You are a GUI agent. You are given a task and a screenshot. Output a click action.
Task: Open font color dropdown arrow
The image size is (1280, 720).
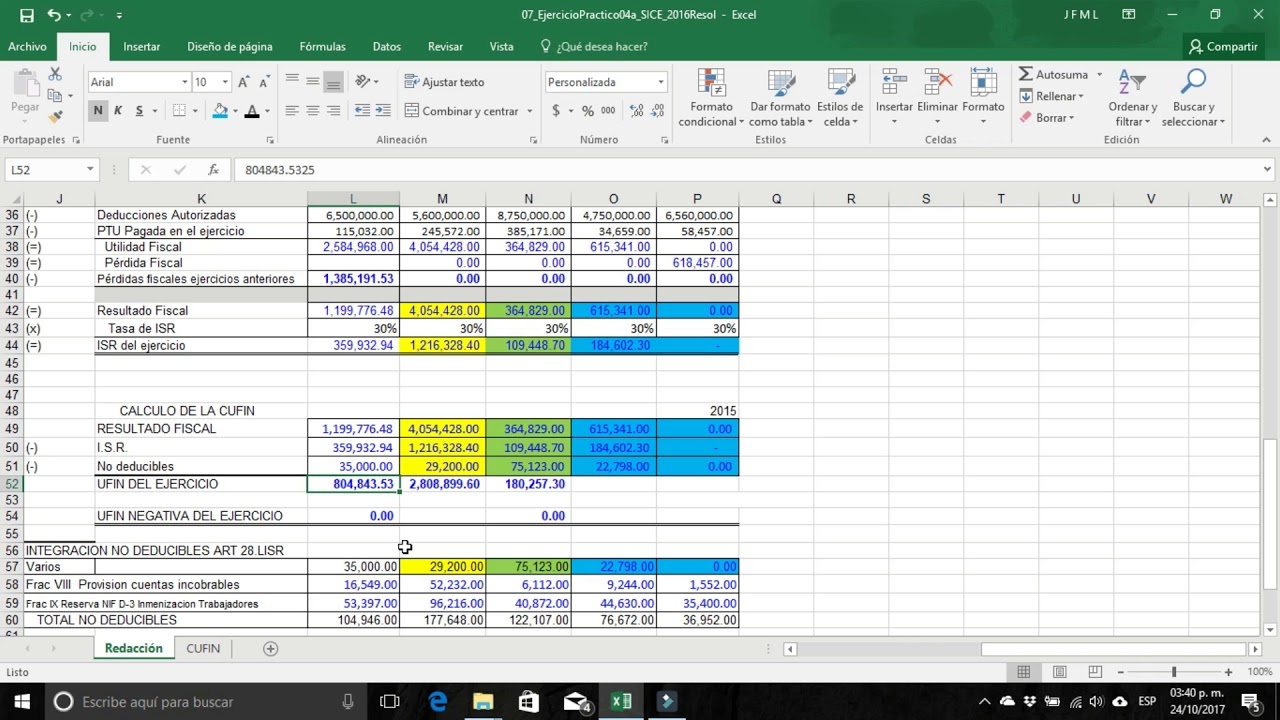[x=267, y=111]
